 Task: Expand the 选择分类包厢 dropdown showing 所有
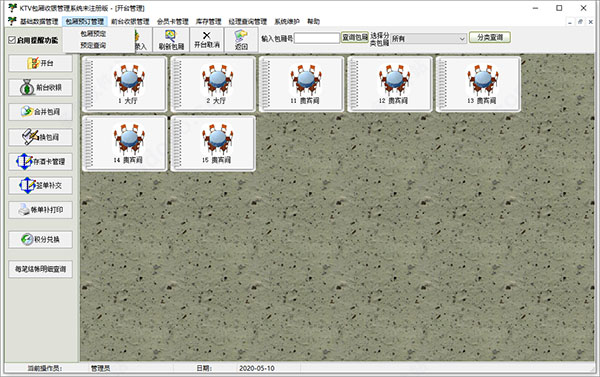pos(428,38)
